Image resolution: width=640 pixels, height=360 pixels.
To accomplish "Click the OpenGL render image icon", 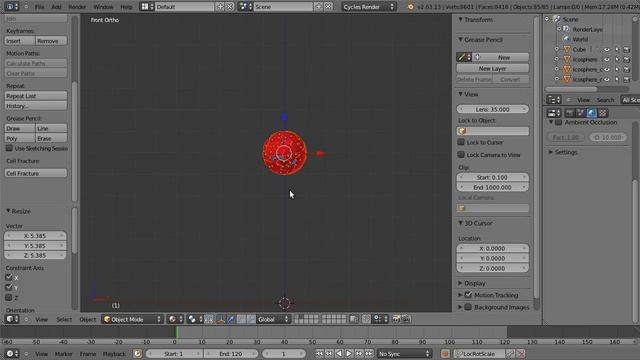I will tap(396, 319).
